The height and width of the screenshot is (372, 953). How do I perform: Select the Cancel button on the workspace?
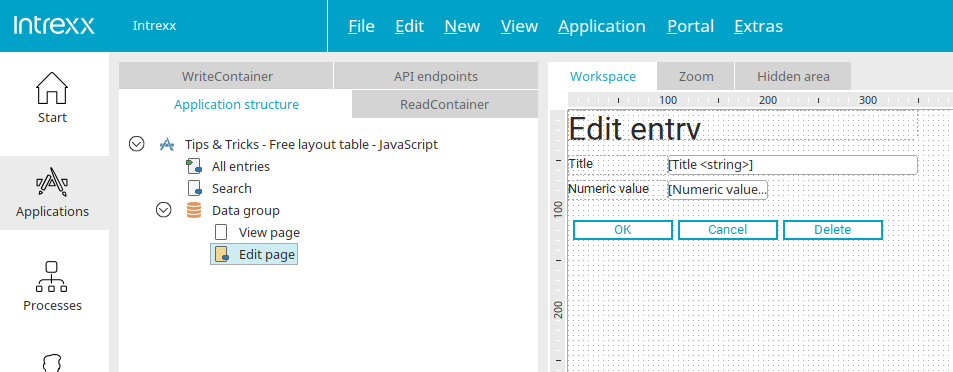(x=728, y=230)
